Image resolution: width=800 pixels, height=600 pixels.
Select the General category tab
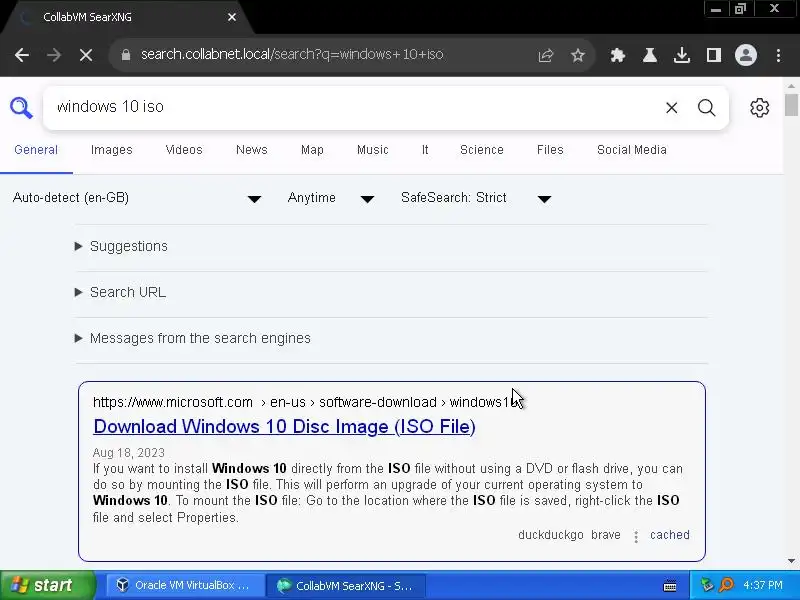click(36, 150)
